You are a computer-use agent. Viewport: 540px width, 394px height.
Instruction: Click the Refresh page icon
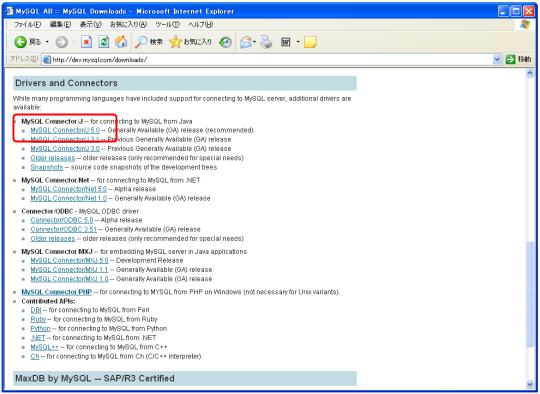point(104,42)
